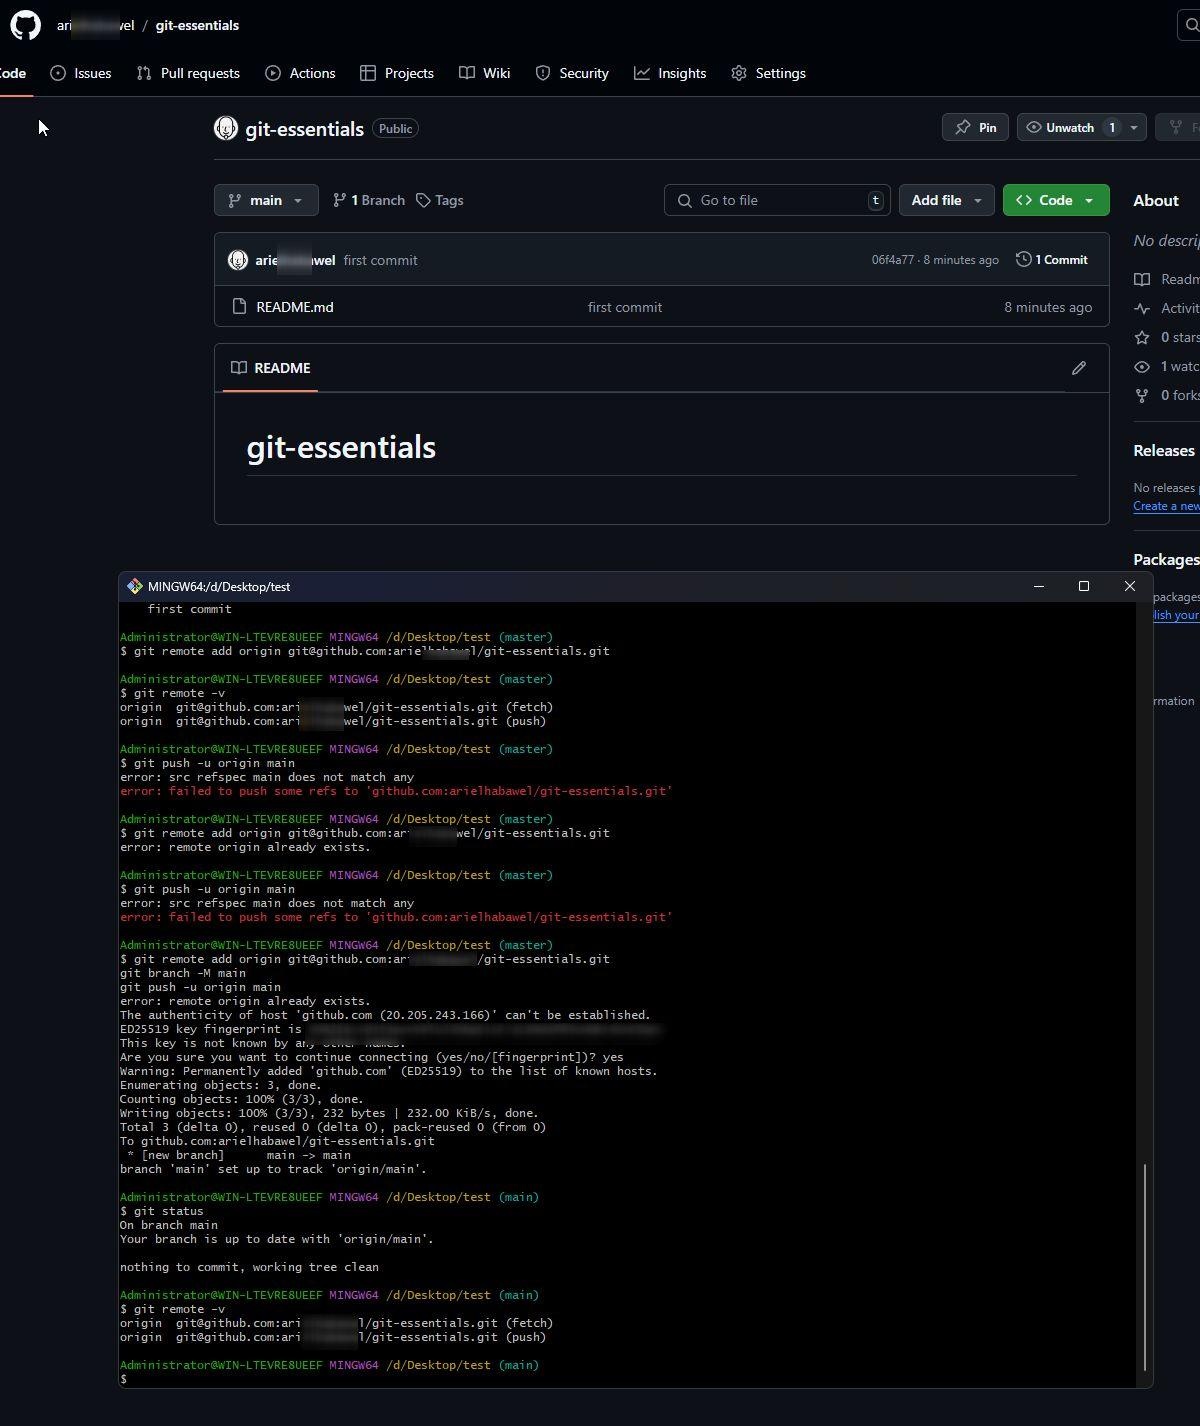Open the GitHub home logo
Image resolution: width=1200 pixels, height=1426 pixels.
click(25, 25)
